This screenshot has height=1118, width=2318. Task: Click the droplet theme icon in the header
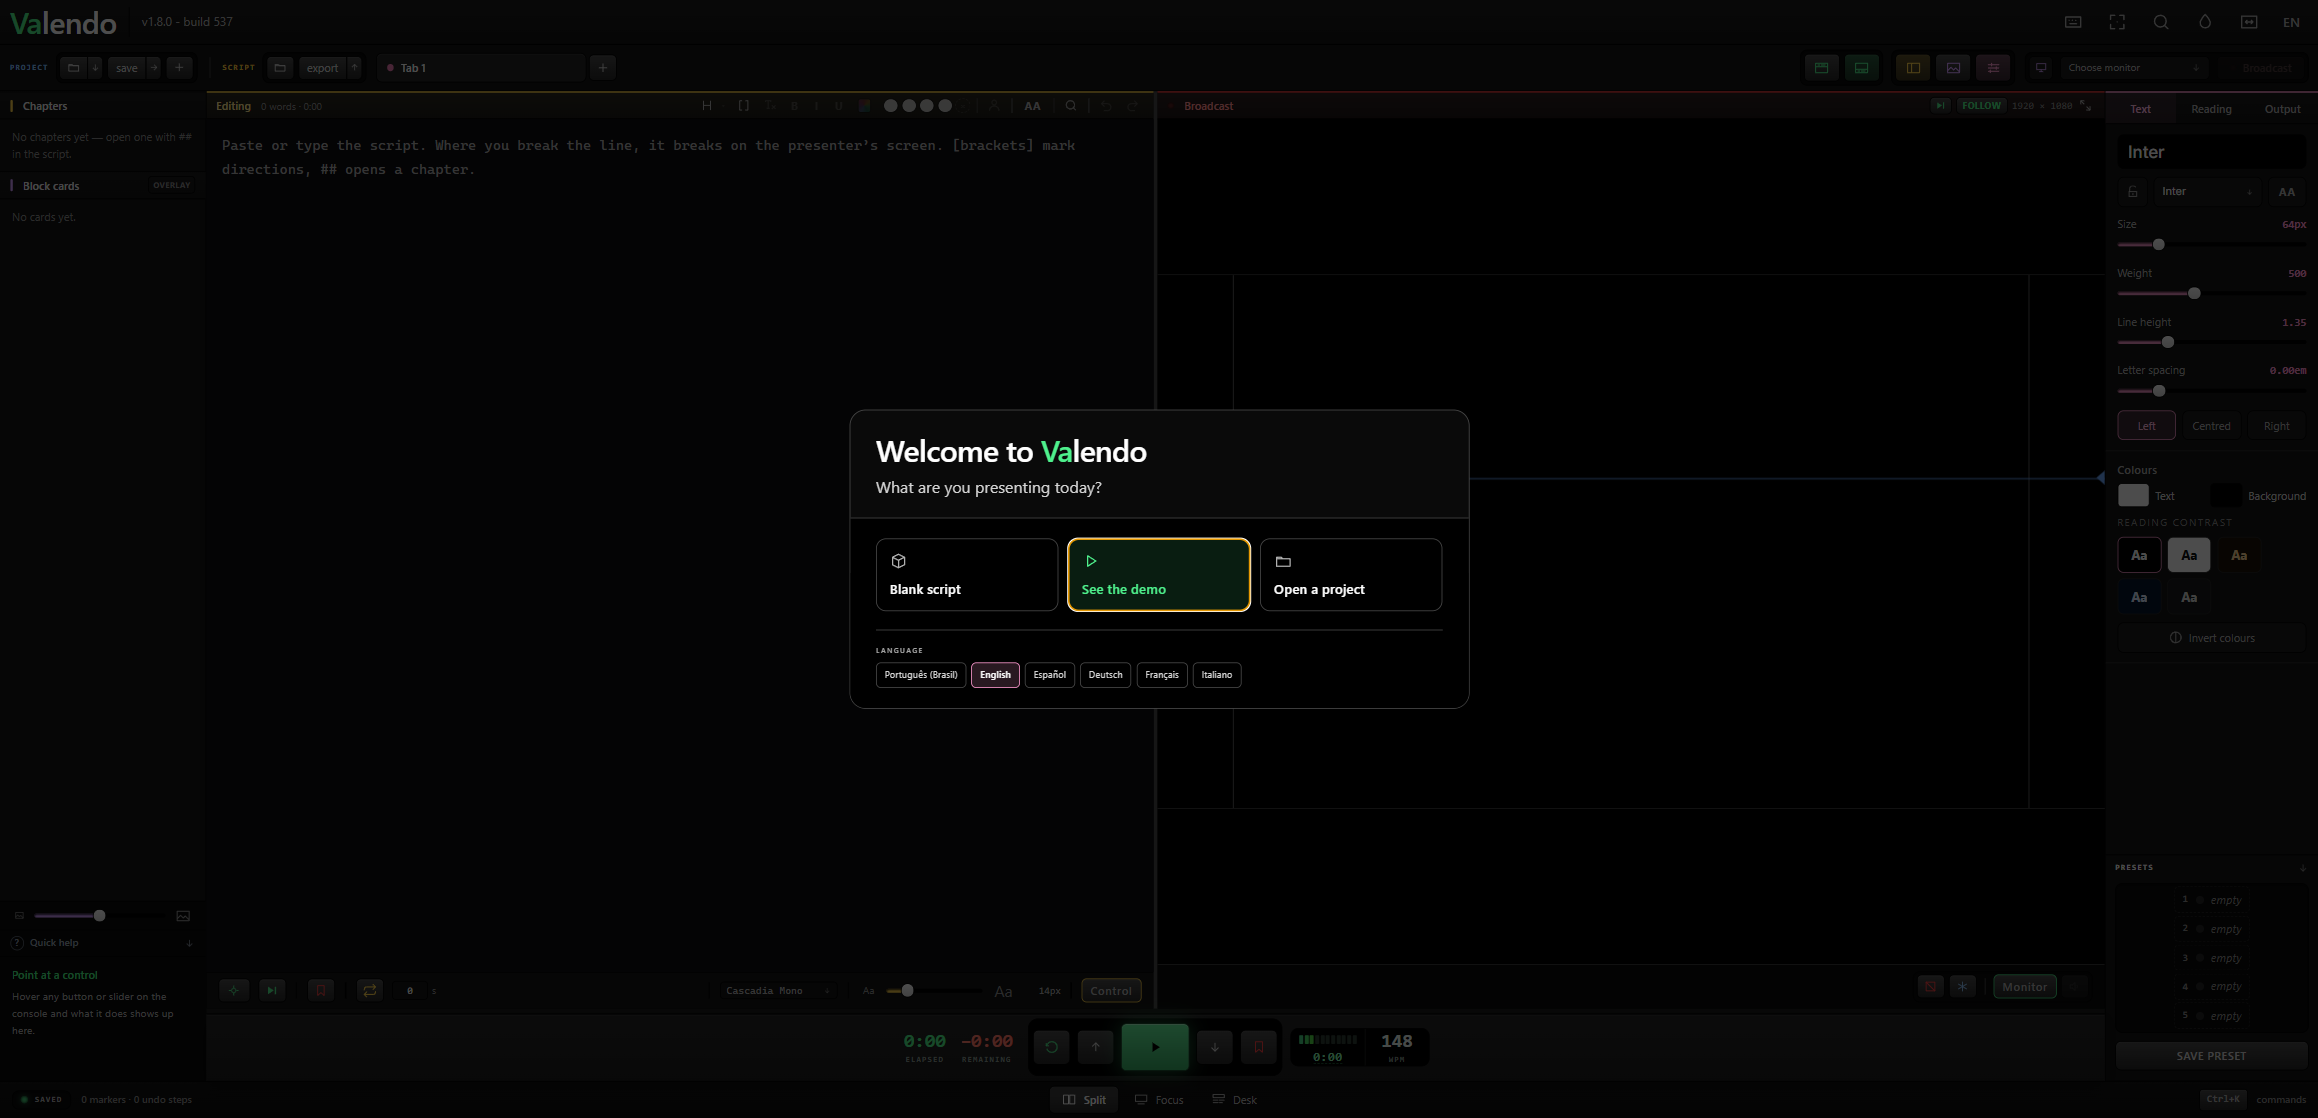[2205, 22]
